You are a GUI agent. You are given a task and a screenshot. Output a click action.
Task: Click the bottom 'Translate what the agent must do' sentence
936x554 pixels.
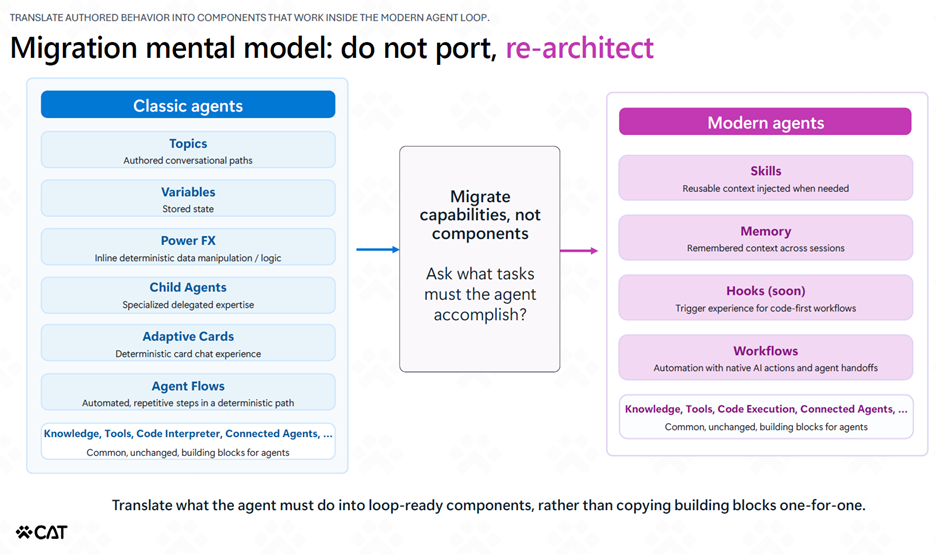488,505
